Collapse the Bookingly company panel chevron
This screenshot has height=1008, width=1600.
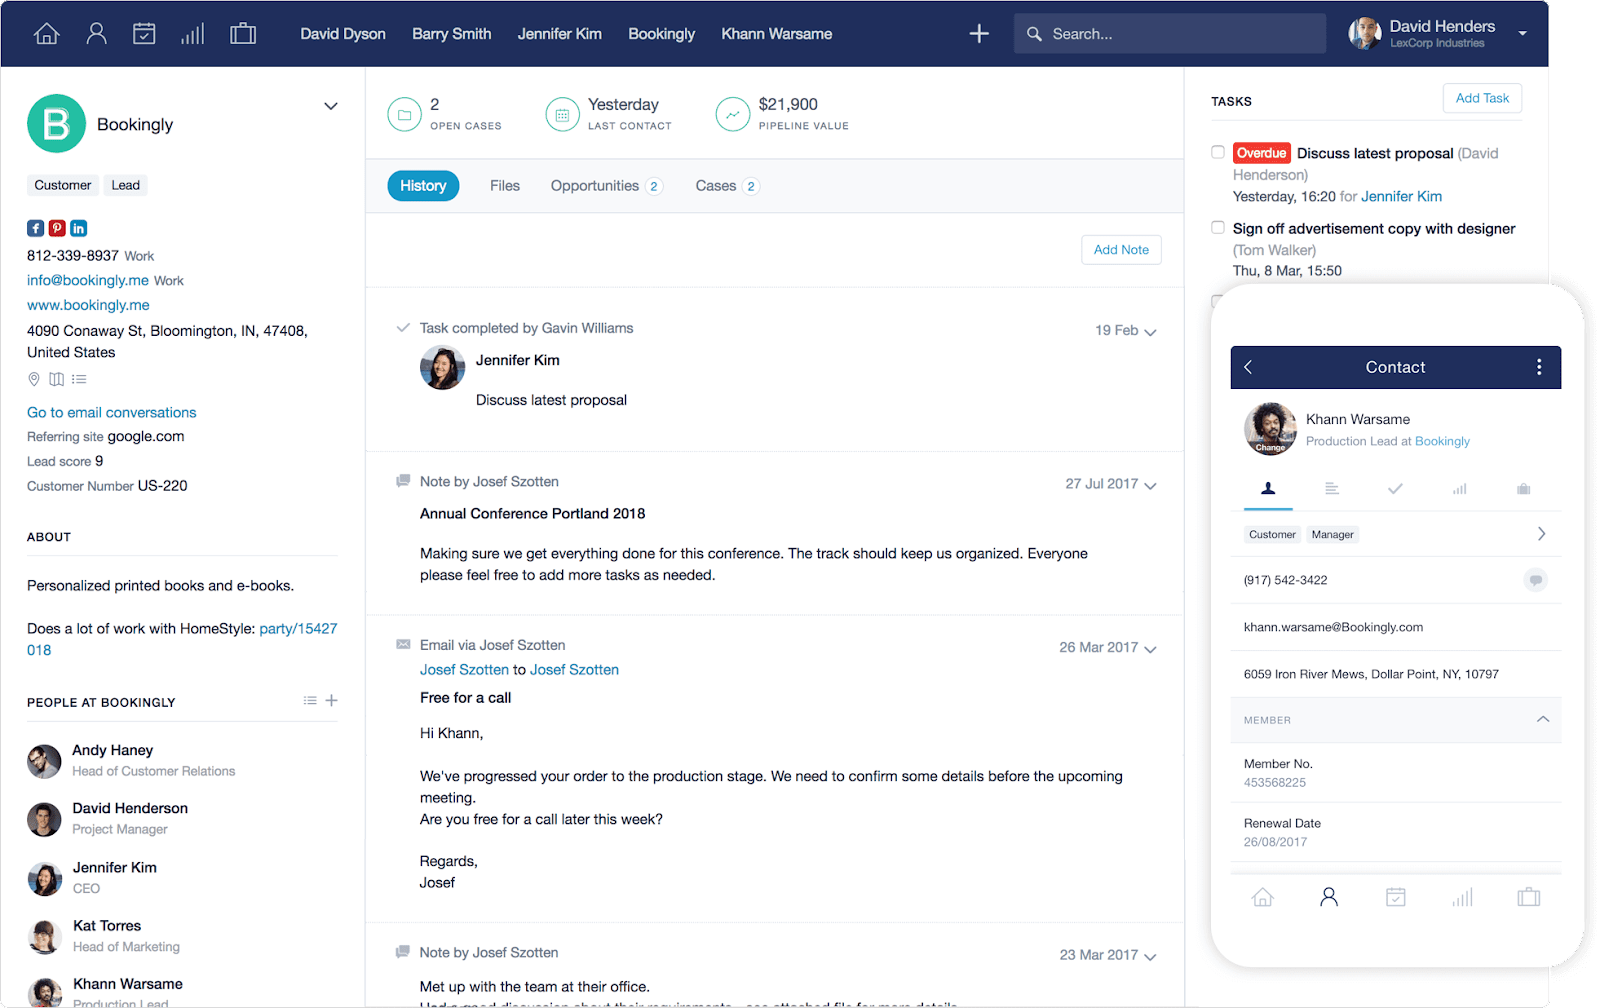(330, 105)
